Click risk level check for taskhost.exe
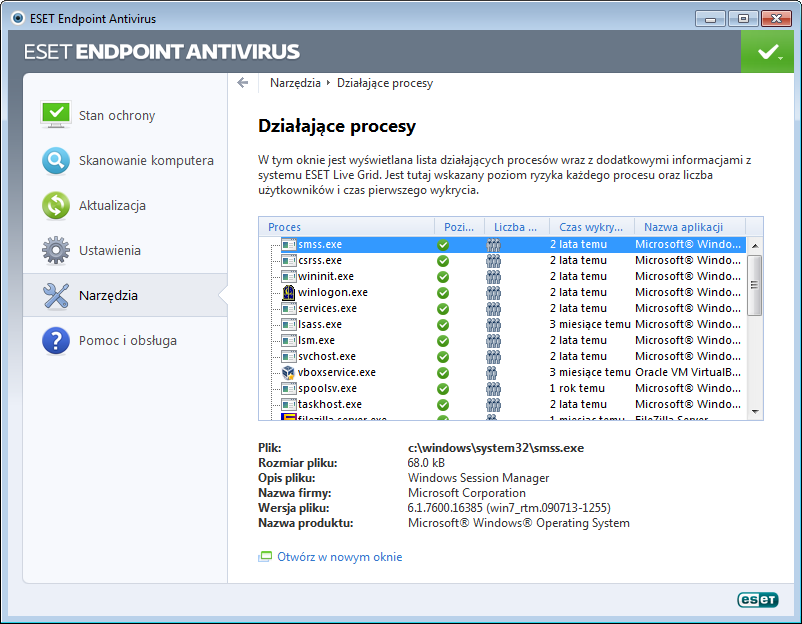Viewport: 802px width, 624px height. 443,405
